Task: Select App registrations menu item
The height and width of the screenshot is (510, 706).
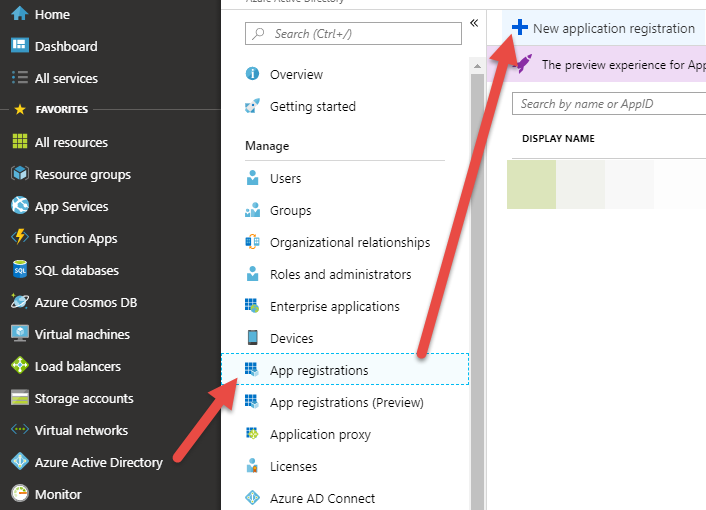Action: [x=345, y=369]
